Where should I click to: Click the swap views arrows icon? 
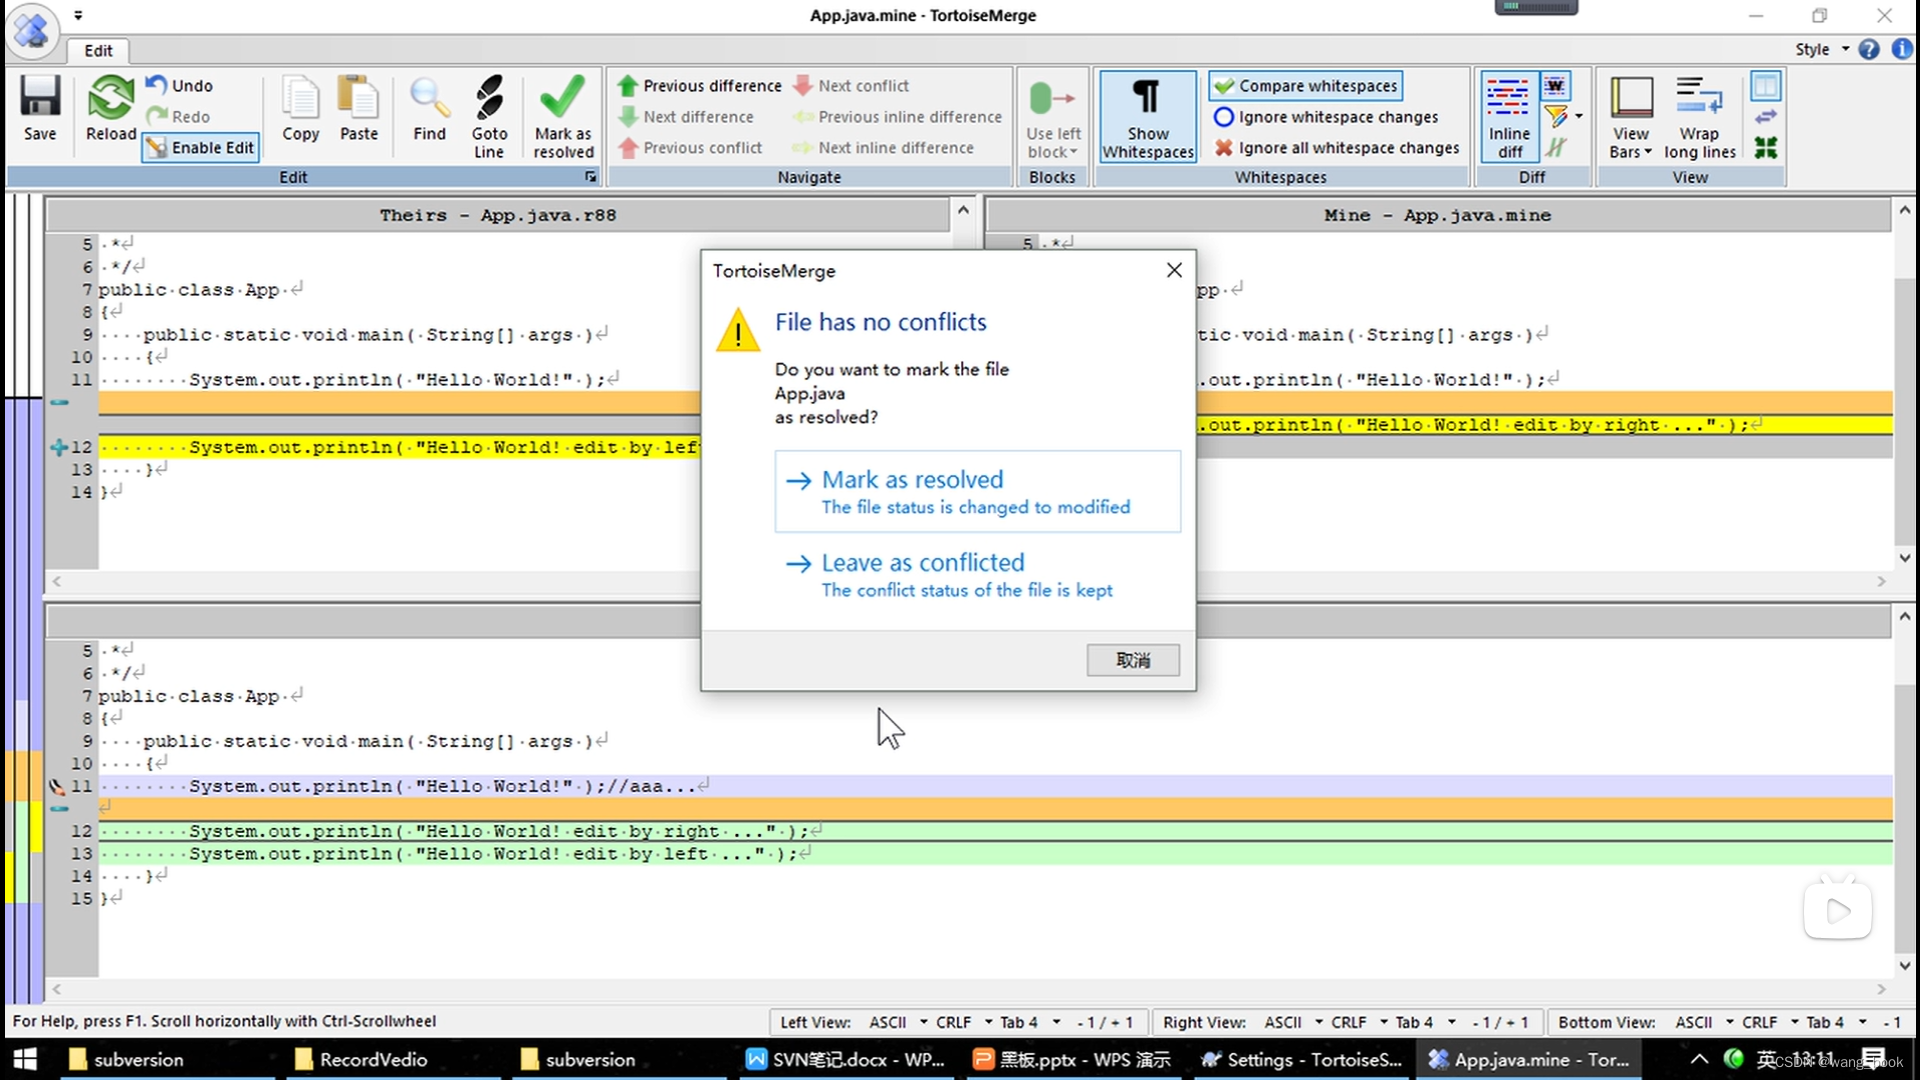[1766, 117]
